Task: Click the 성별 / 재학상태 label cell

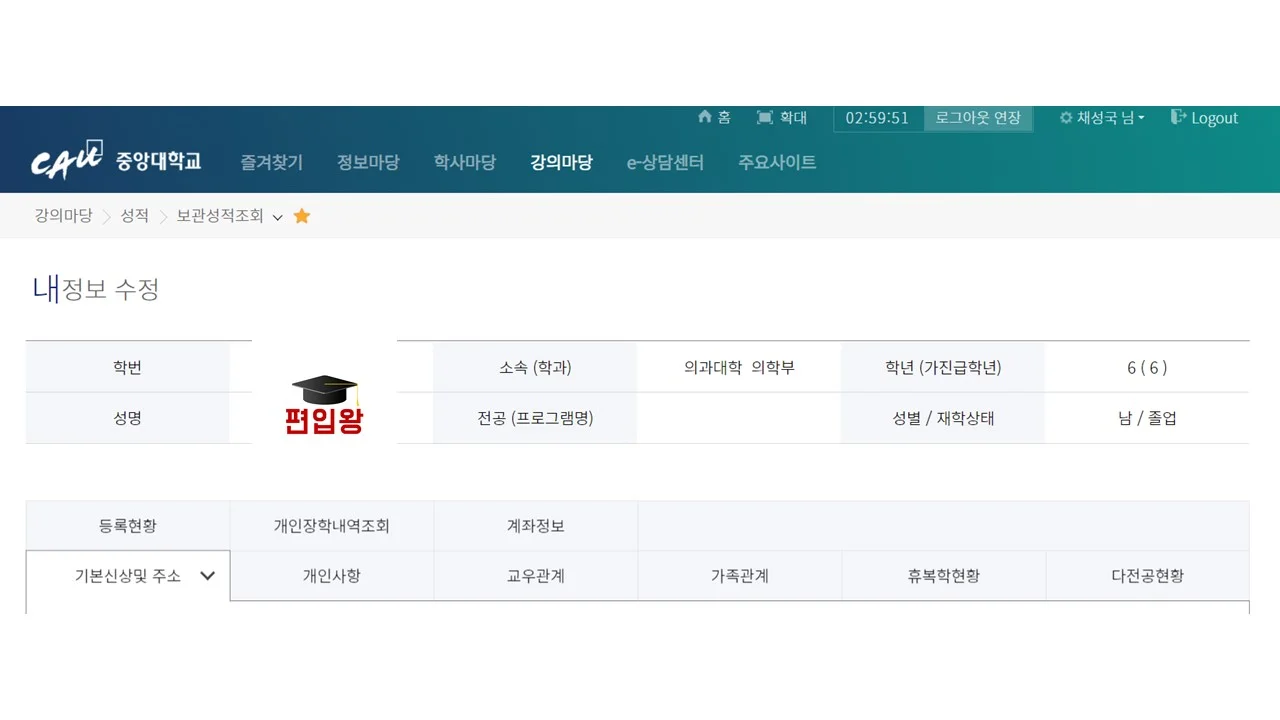Action: pos(943,418)
